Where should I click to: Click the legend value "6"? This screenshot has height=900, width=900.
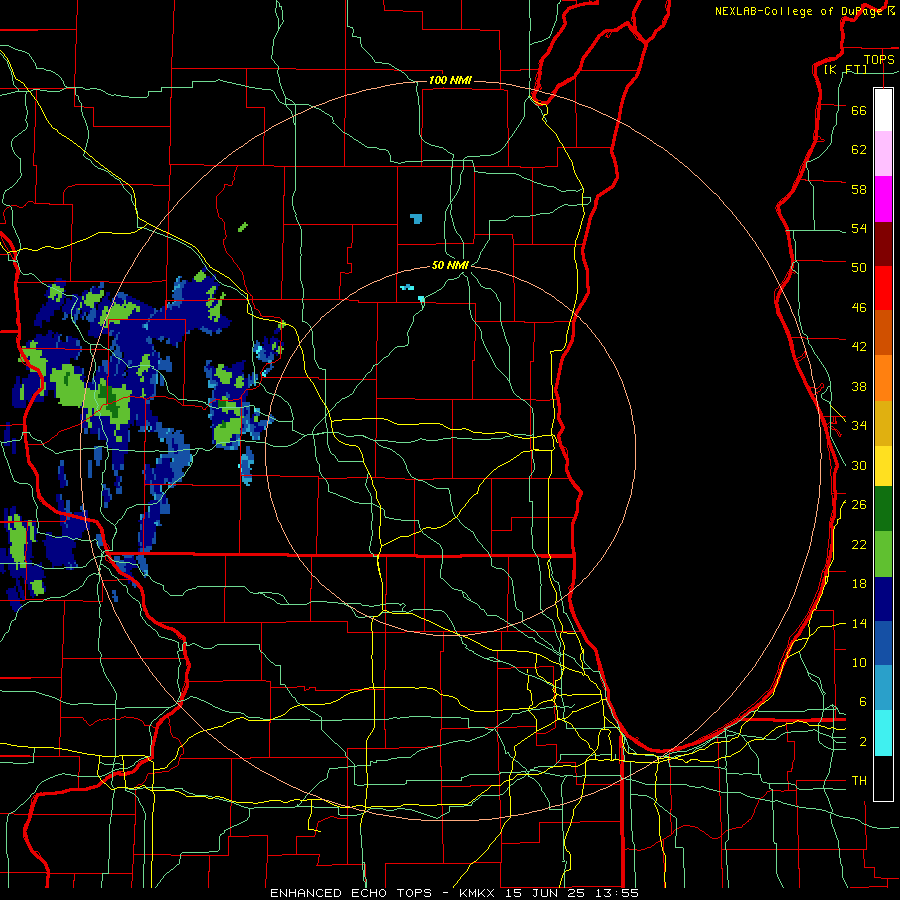[863, 702]
